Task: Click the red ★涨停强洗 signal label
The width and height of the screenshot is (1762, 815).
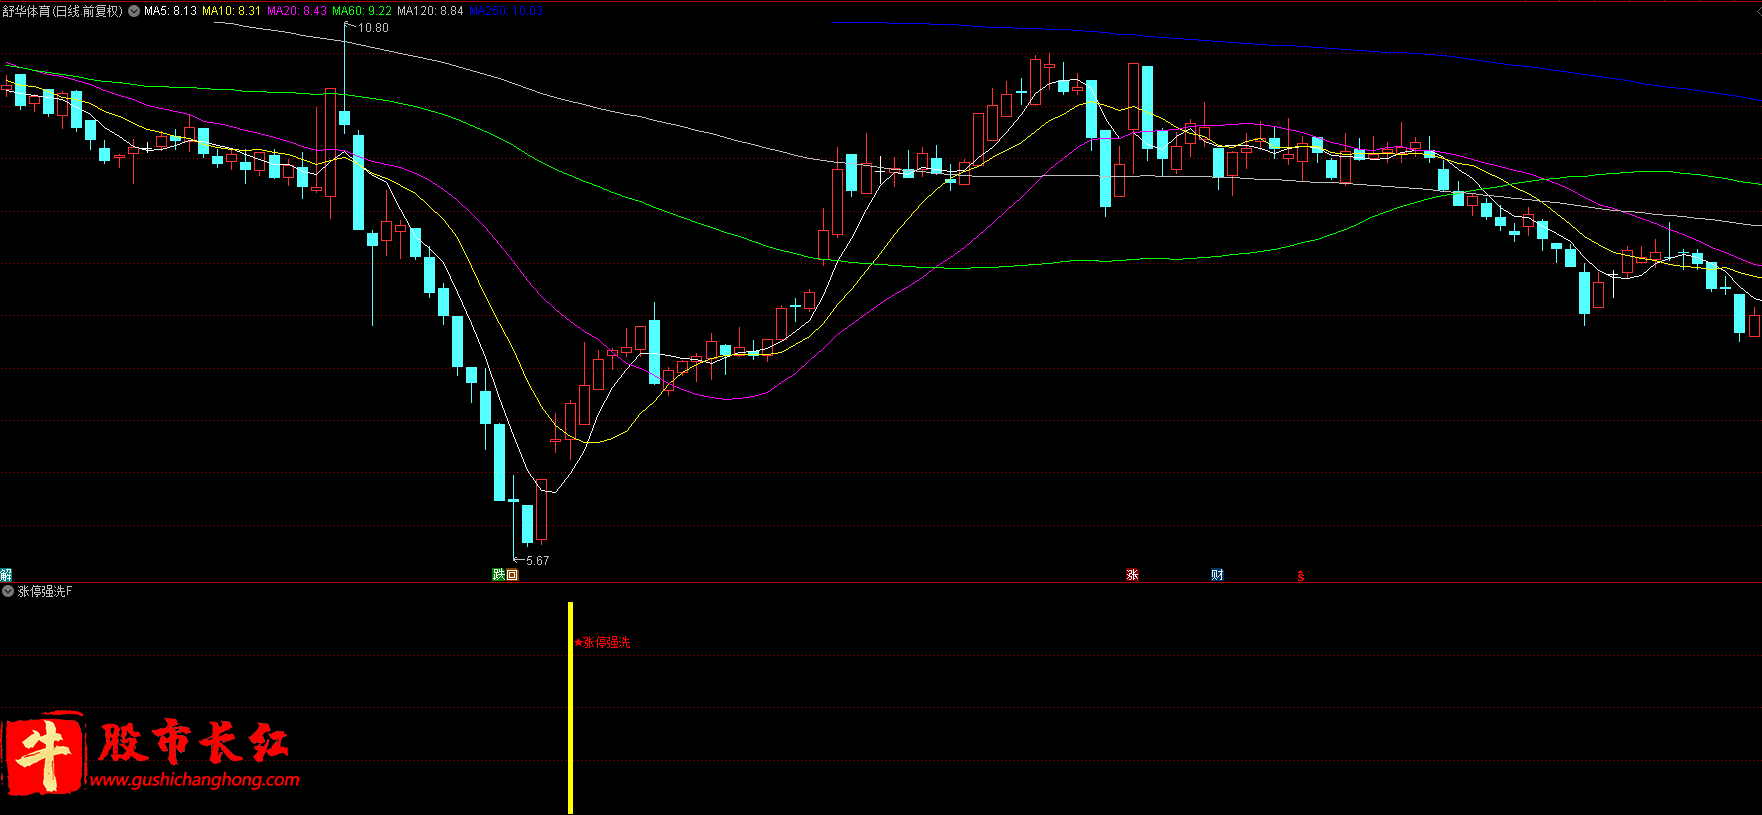Action: pos(603,642)
